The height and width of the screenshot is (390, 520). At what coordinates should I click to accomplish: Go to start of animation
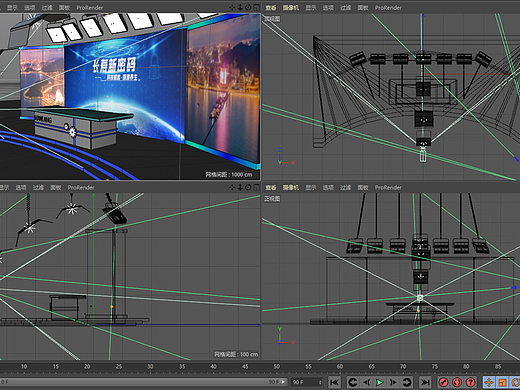(x=334, y=382)
